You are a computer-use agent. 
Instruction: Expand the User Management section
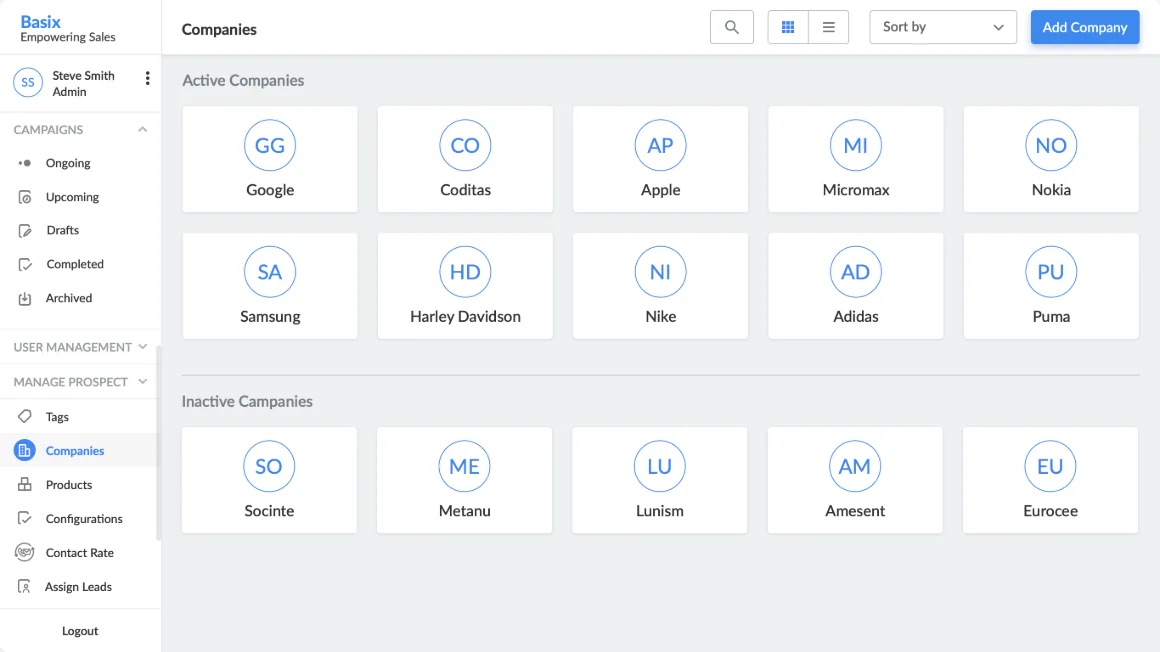click(x=143, y=346)
